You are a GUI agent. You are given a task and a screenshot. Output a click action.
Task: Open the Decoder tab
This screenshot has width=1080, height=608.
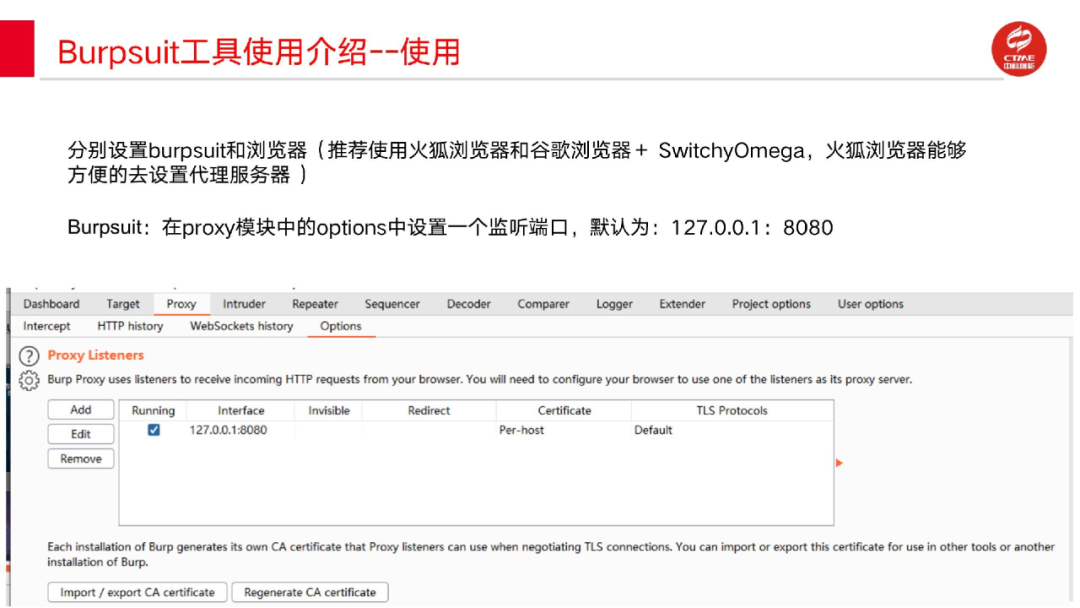pyautogui.click(x=468, y=304)
